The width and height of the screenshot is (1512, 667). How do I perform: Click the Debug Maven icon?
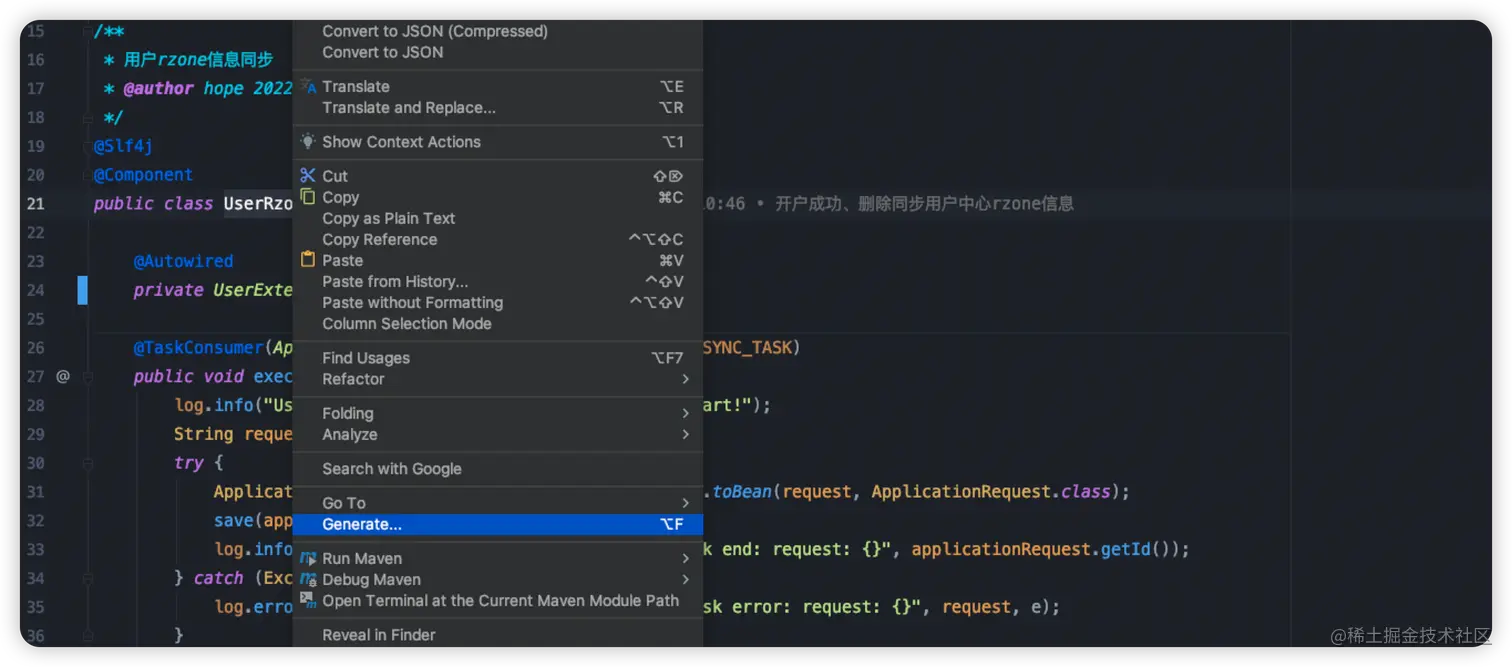pos(308,579)
